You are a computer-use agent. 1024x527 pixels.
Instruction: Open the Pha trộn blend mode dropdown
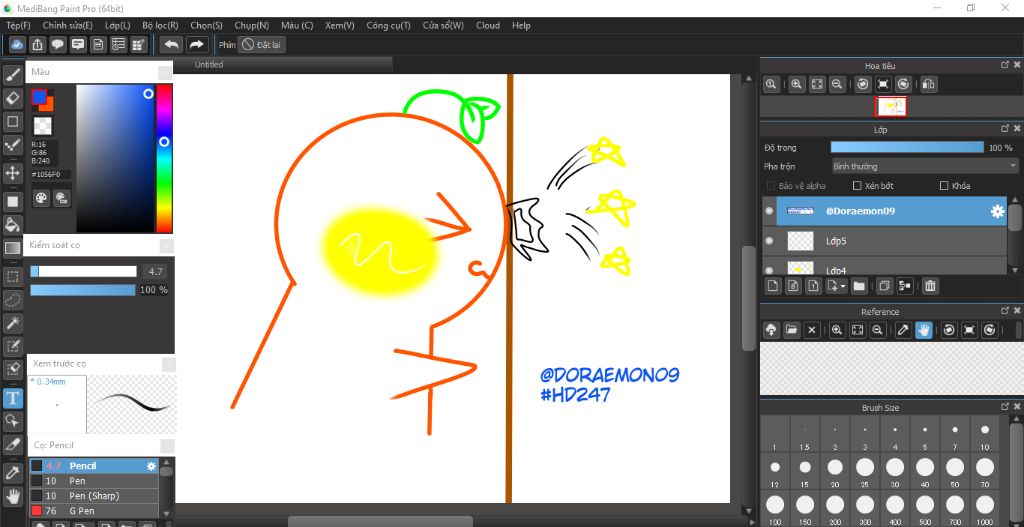[x=925, y=167]
